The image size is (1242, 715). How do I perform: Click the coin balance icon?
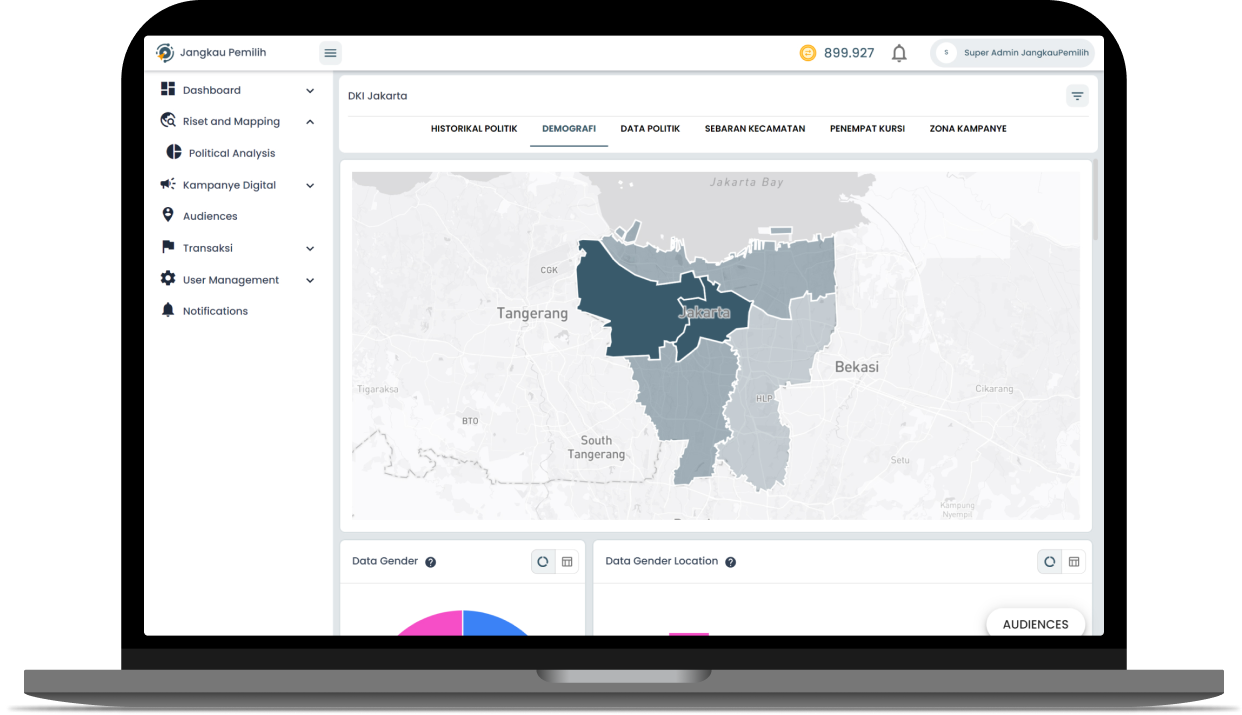point(808,53)
